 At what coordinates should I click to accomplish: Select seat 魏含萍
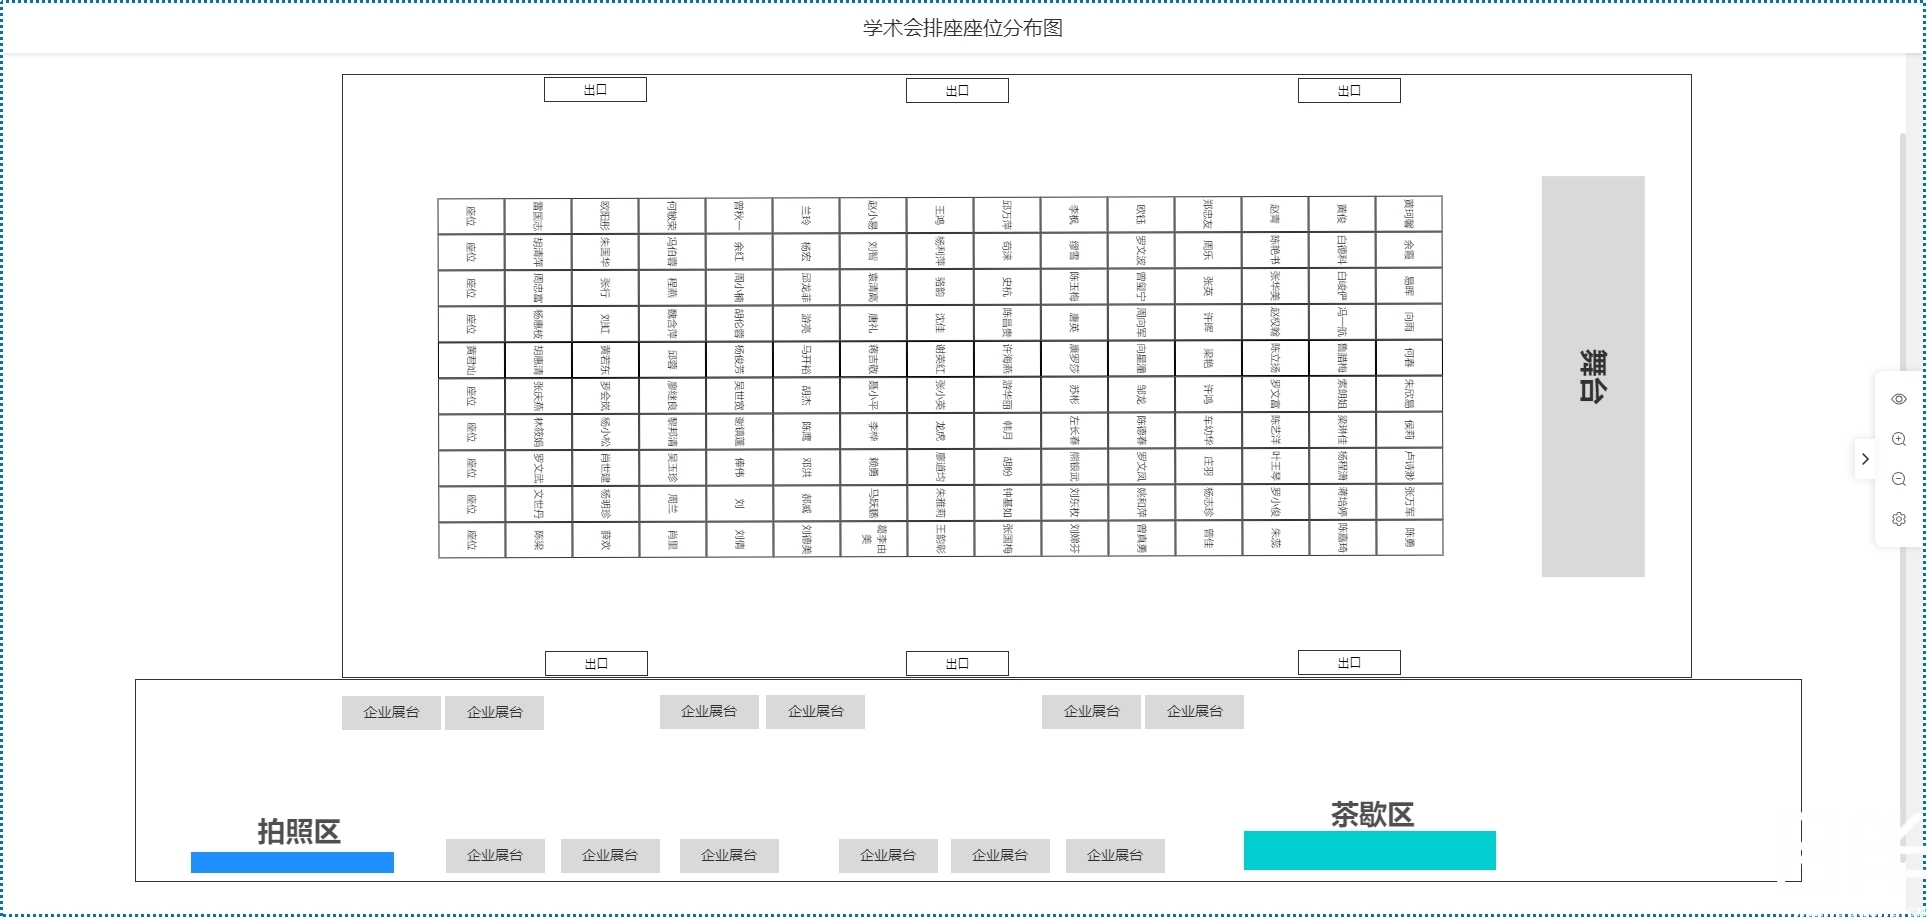pos(672,323)
